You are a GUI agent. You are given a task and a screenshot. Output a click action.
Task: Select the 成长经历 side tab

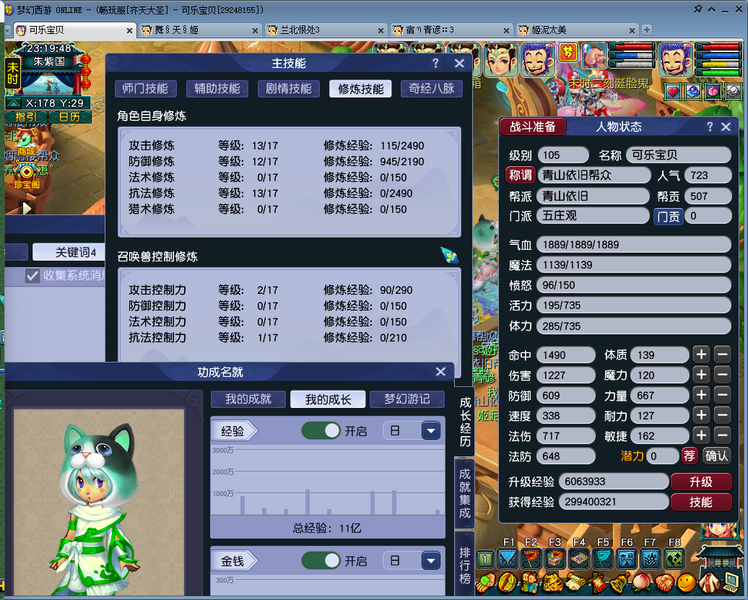click(x=465, y=422)
